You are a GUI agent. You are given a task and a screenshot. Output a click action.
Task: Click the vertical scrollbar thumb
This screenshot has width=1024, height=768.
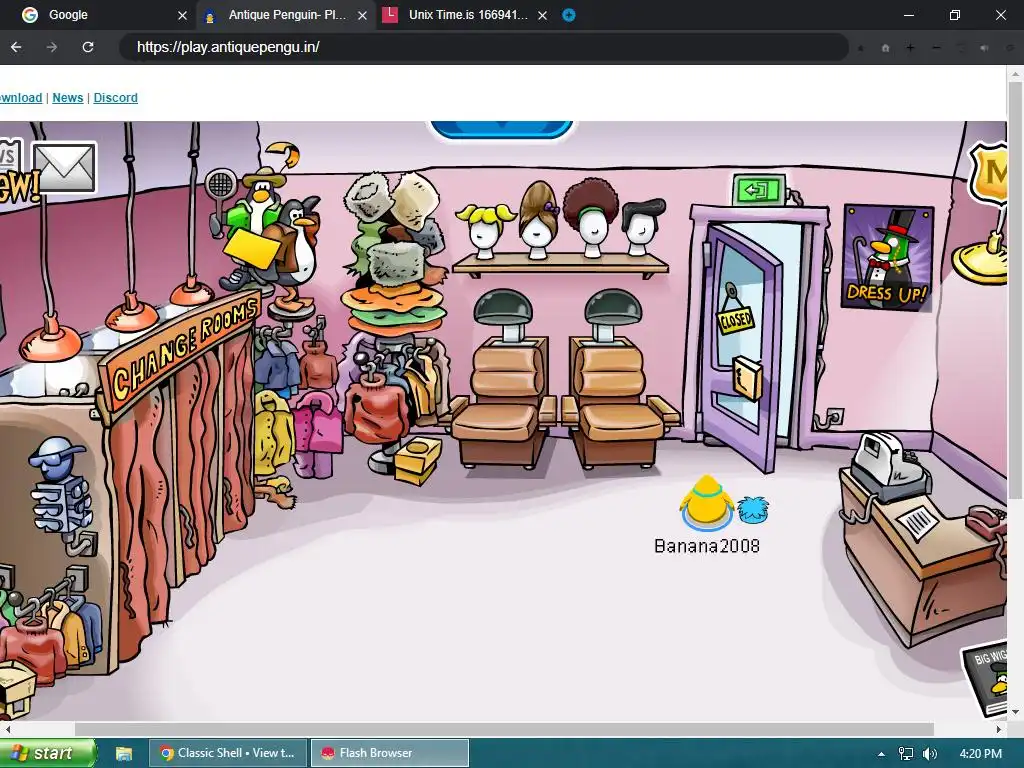point(1015,291)
